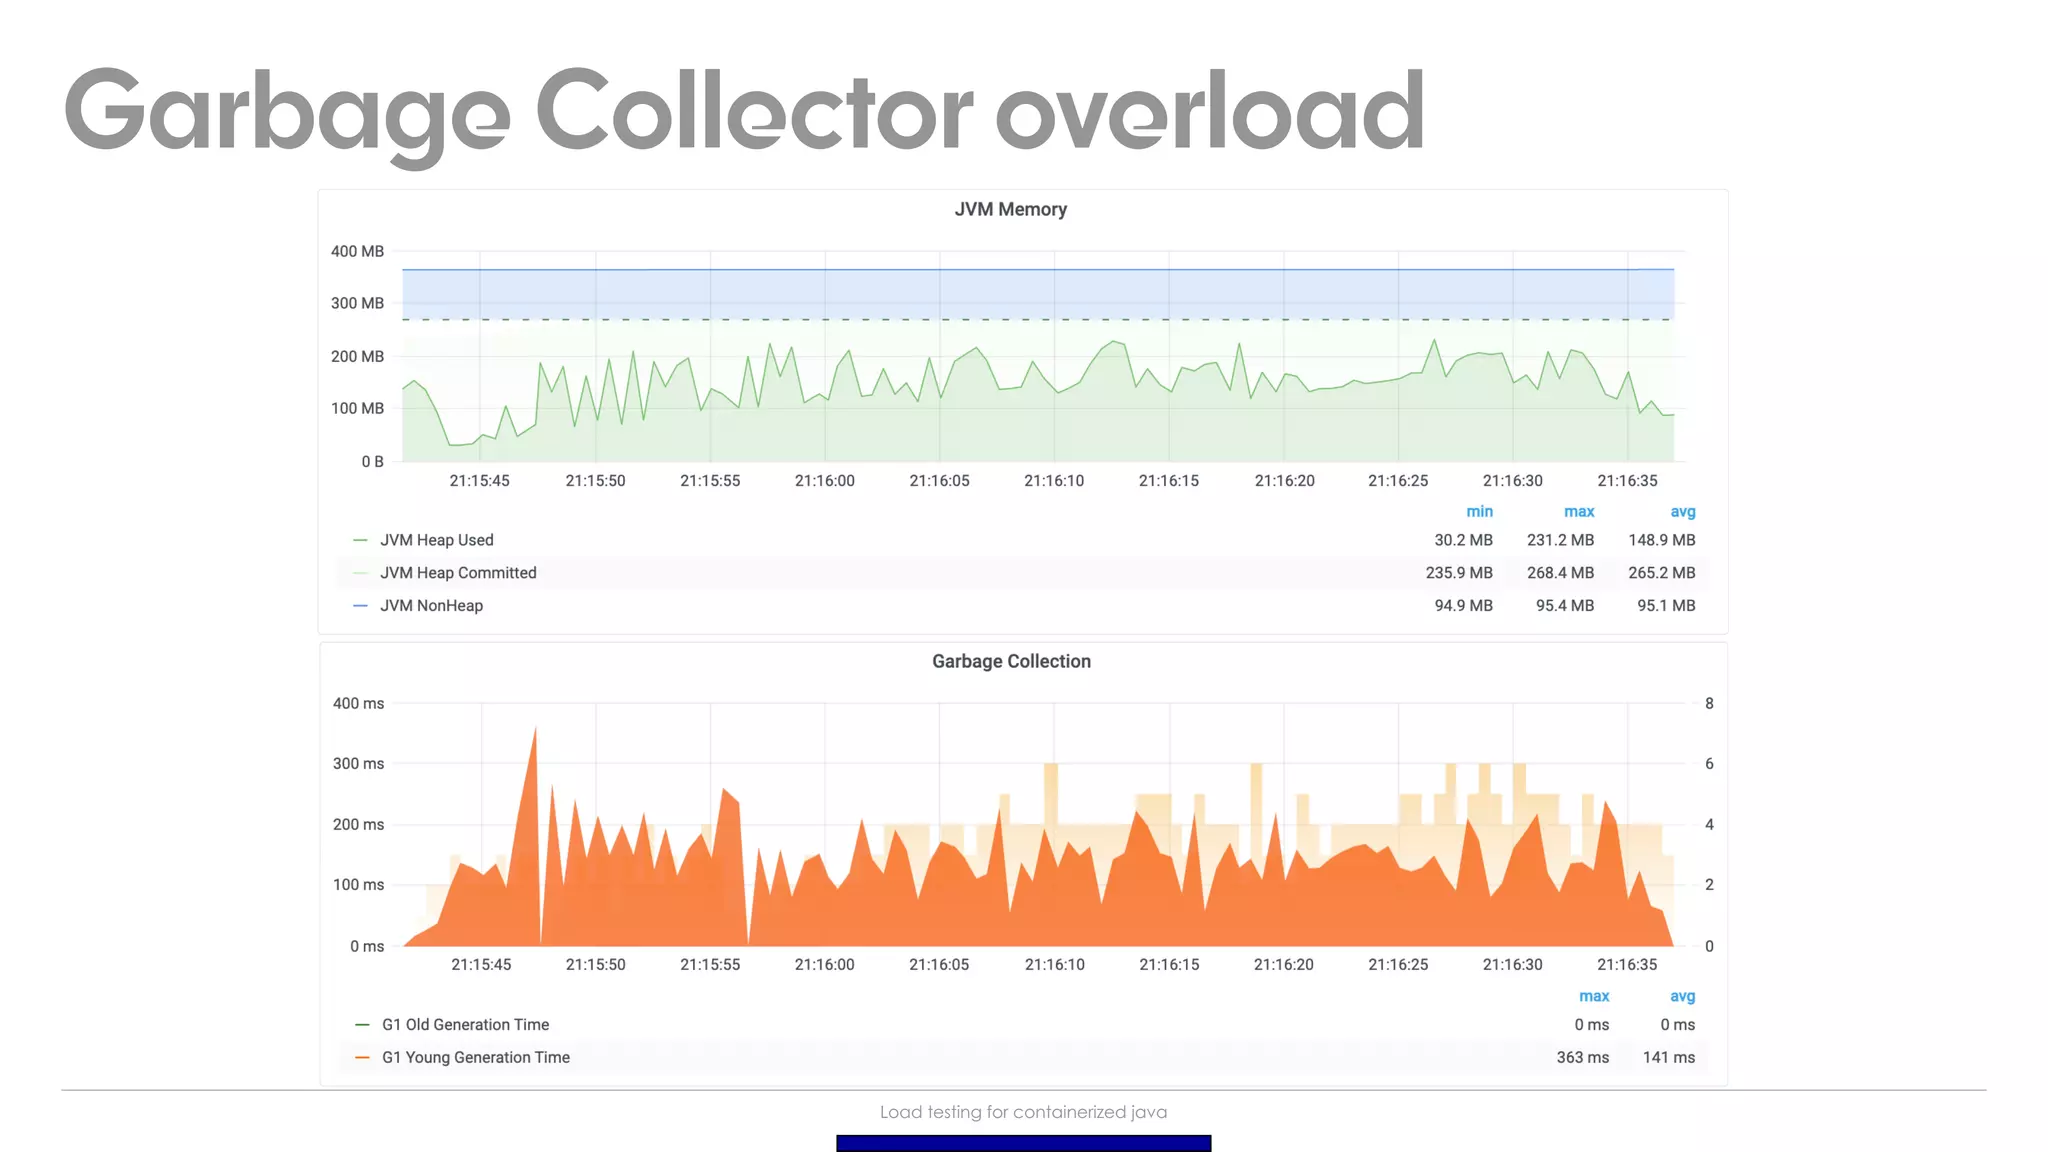Click the 21:15:45 time label in JVM Memory chart
The width and height of the screenshot is (2048, 1152).
[479, 481]
